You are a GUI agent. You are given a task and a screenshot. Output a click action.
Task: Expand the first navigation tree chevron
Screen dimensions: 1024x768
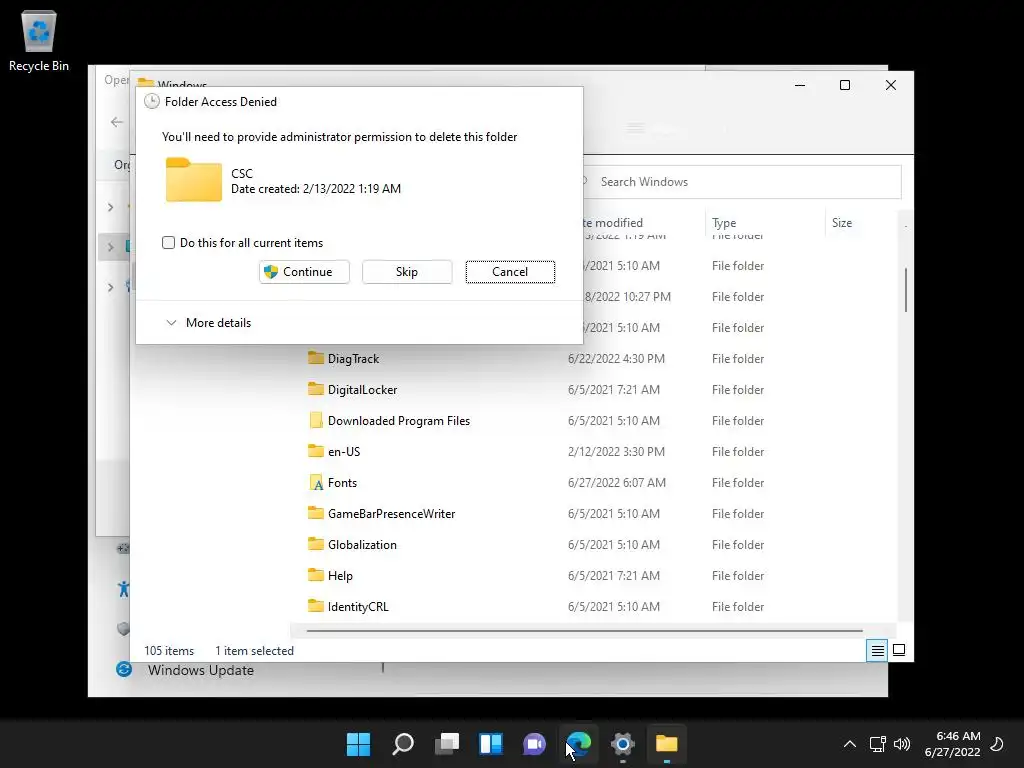(x=110, y=207)
